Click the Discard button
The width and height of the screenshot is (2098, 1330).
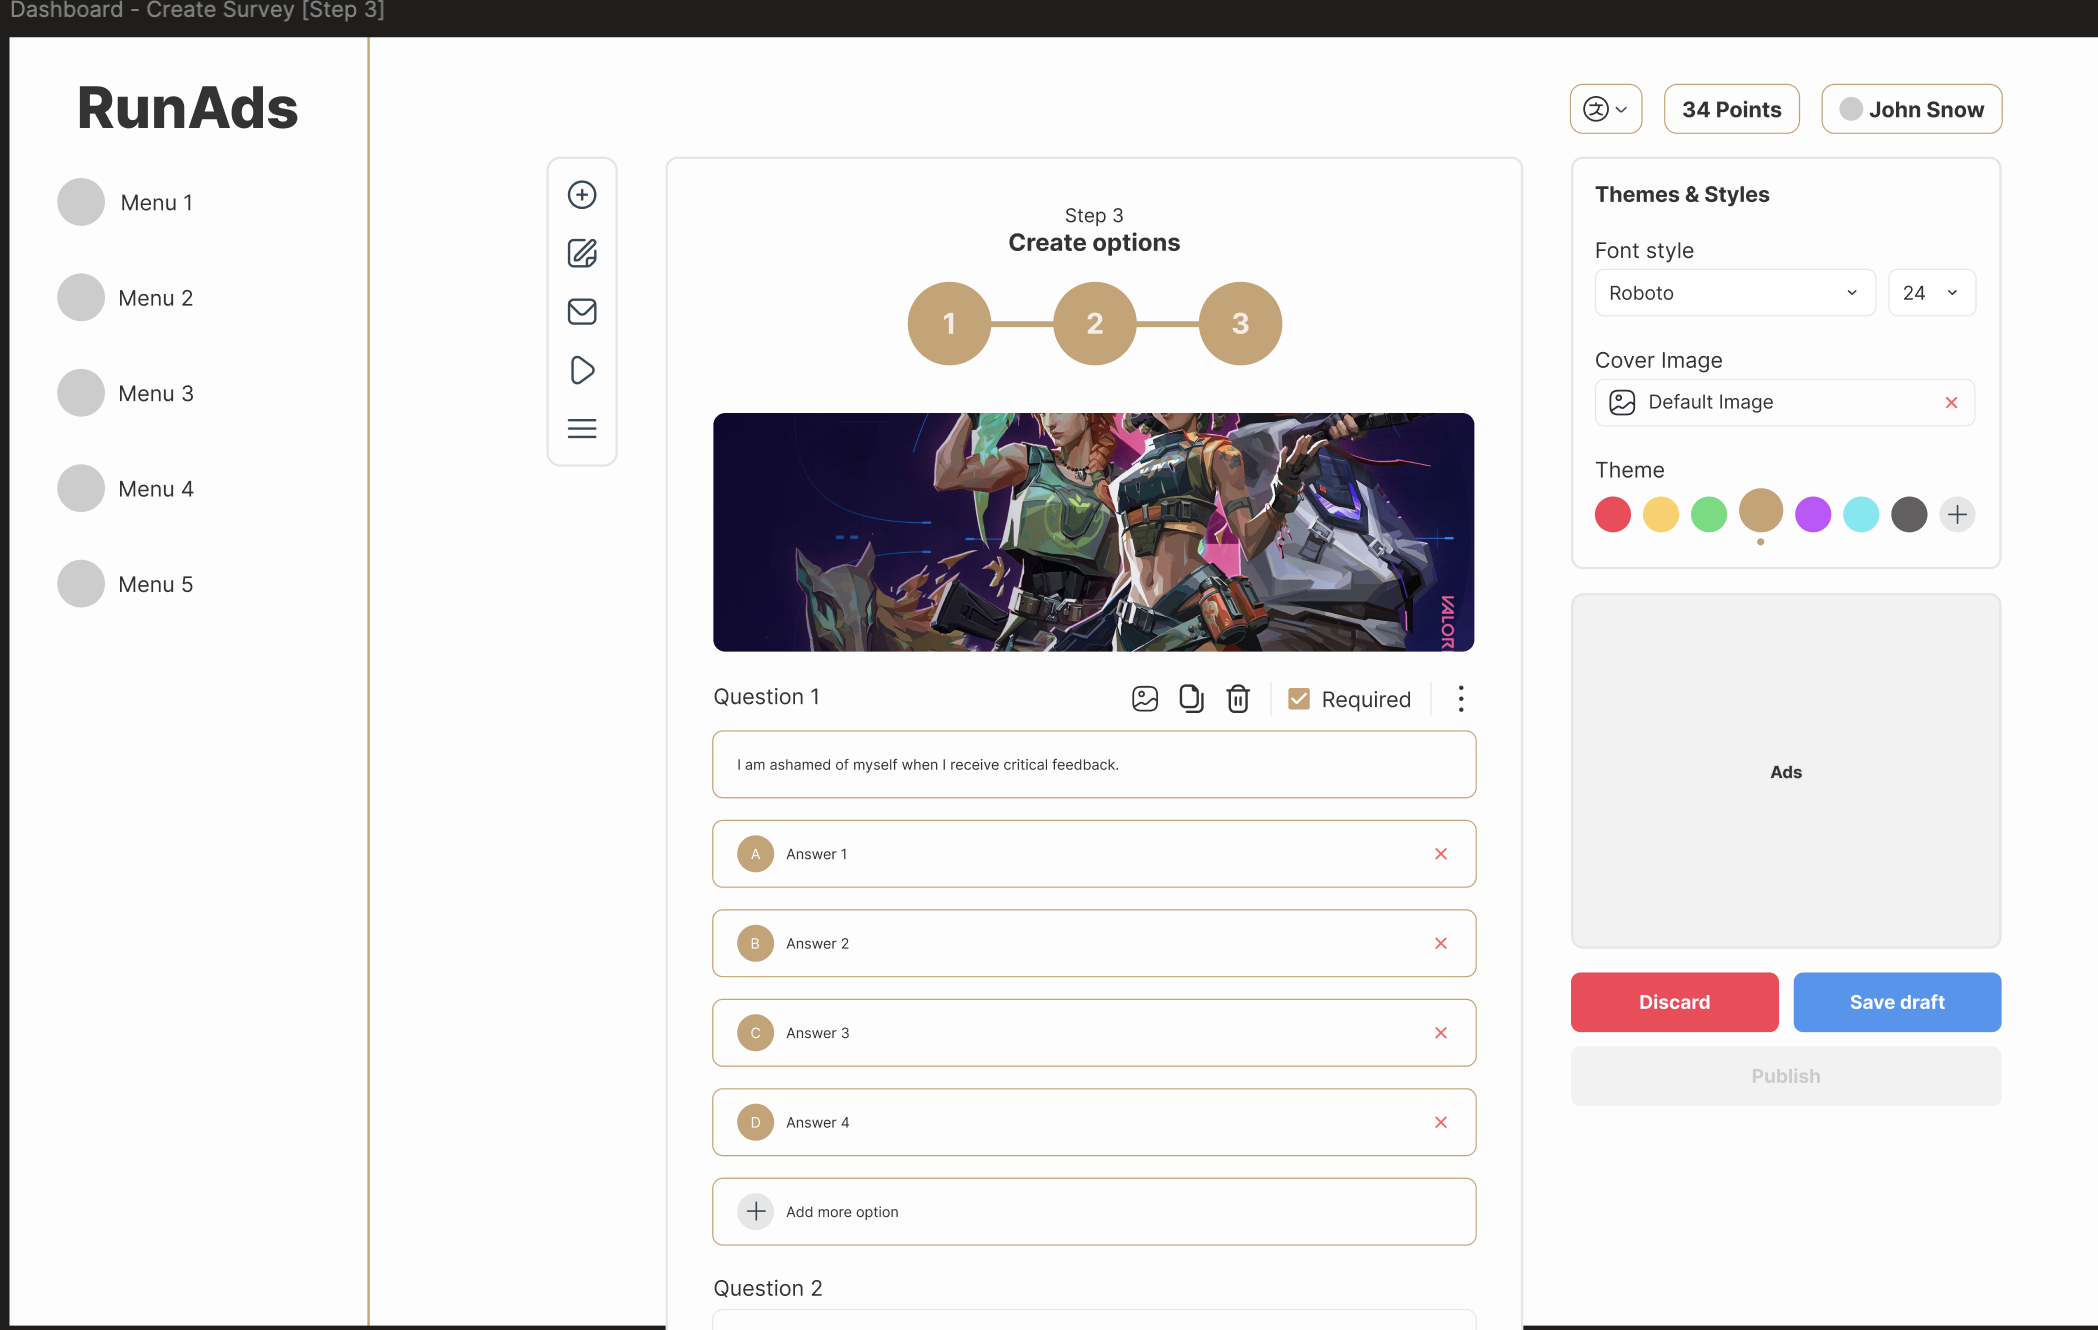(x=1675, y=1002)
